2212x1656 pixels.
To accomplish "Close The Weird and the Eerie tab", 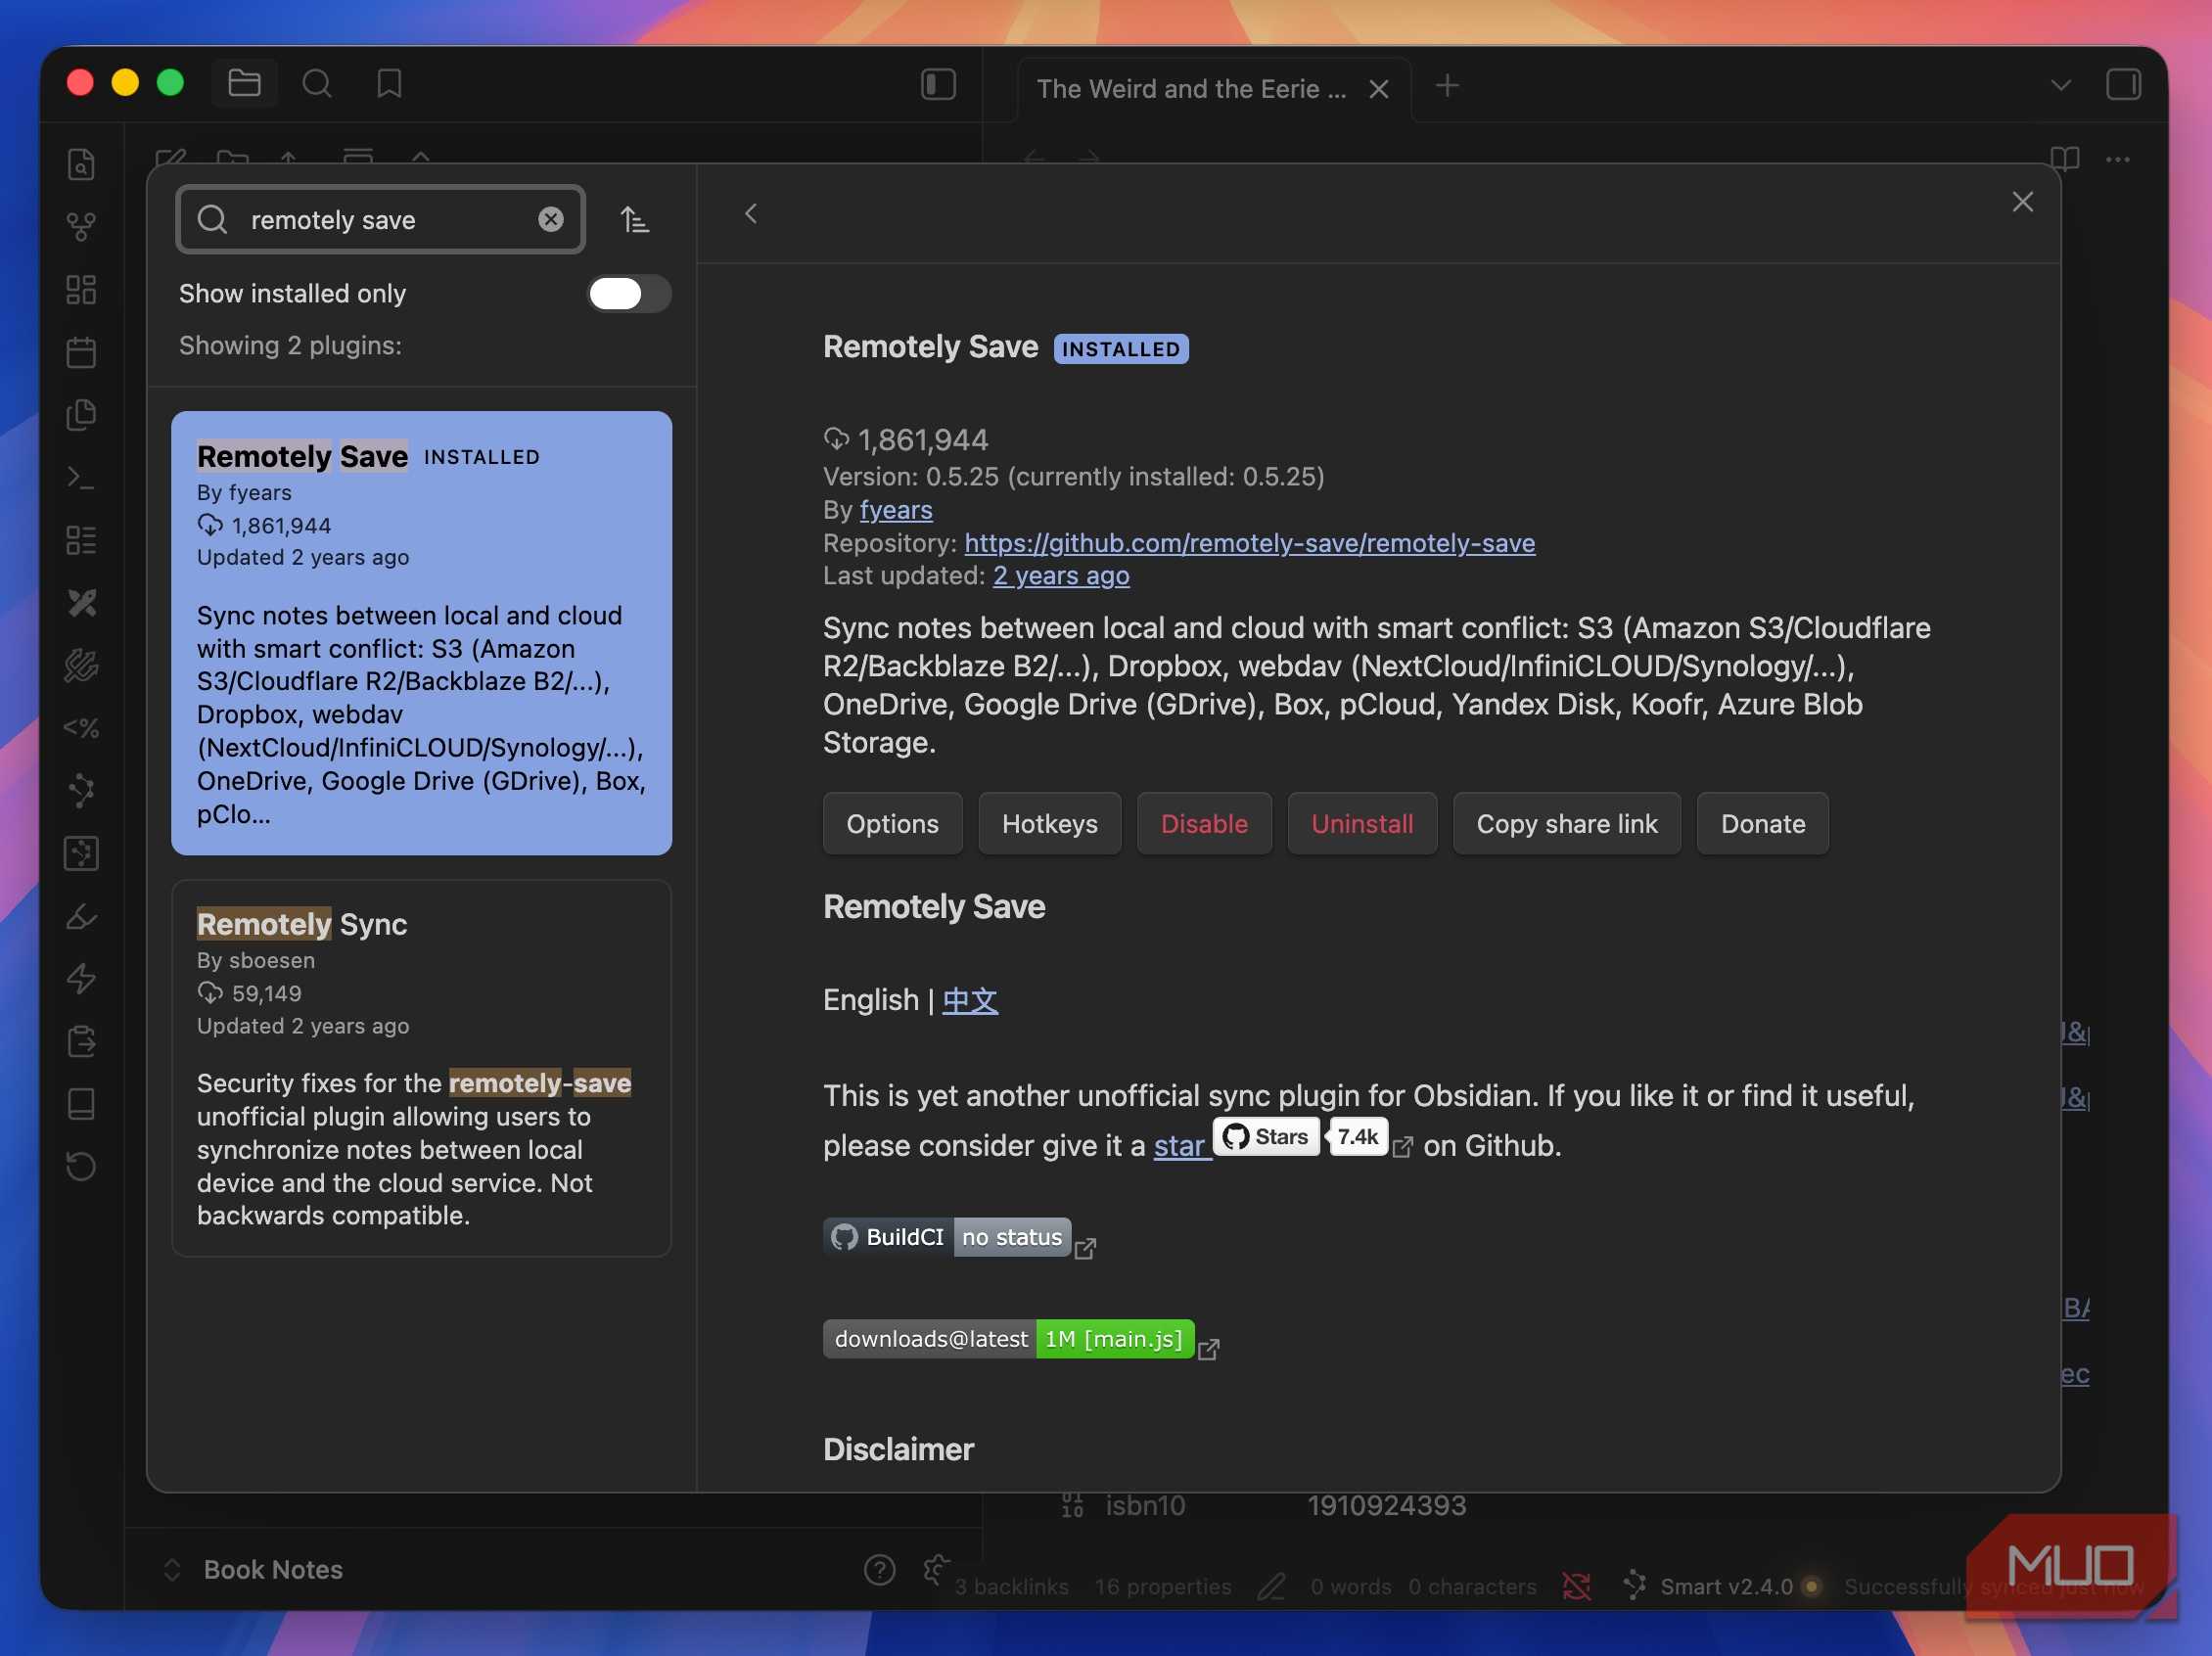I will [x=1378, y=89].
